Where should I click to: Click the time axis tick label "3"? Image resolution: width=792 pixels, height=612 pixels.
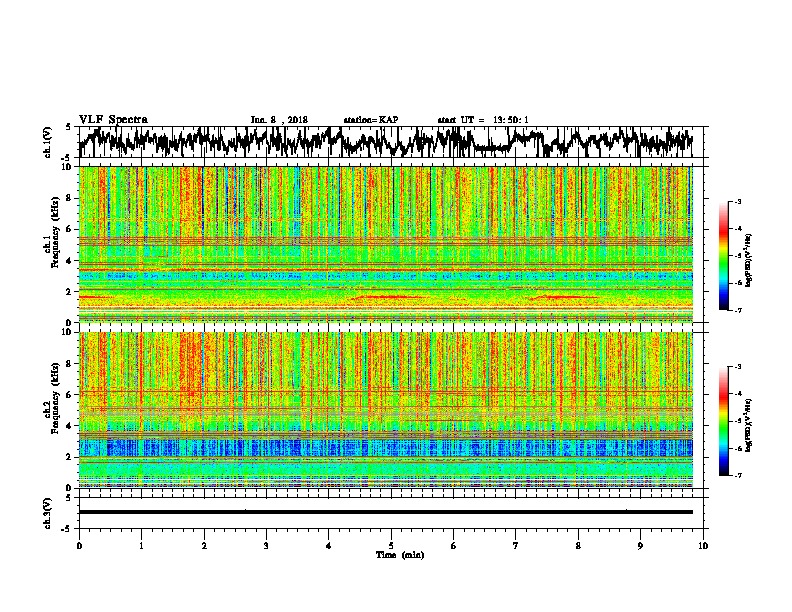266,546
